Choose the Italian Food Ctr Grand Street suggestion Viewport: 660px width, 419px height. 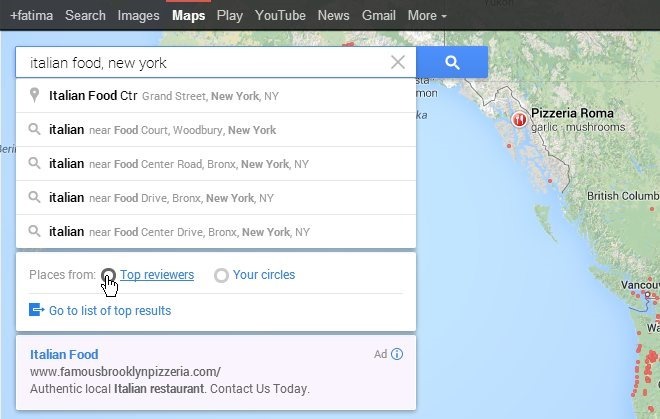pyautogui.click(x=216, y=96)
